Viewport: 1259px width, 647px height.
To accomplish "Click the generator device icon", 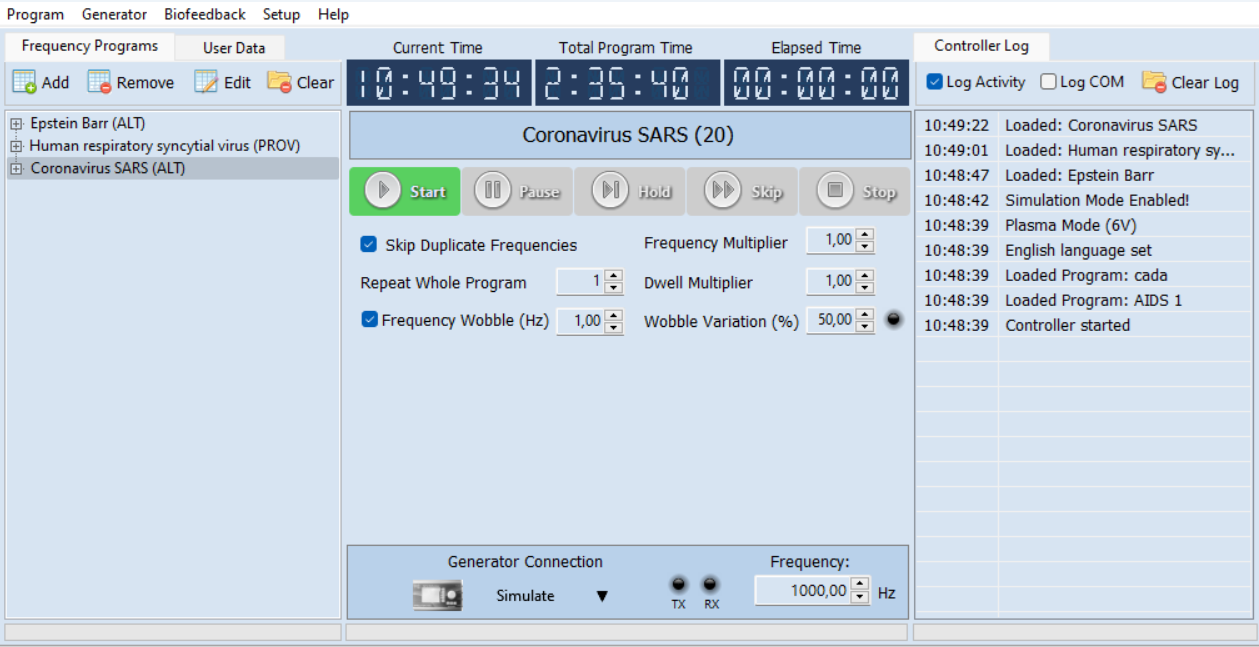I will pyautogui.click(x=439, y=594).
